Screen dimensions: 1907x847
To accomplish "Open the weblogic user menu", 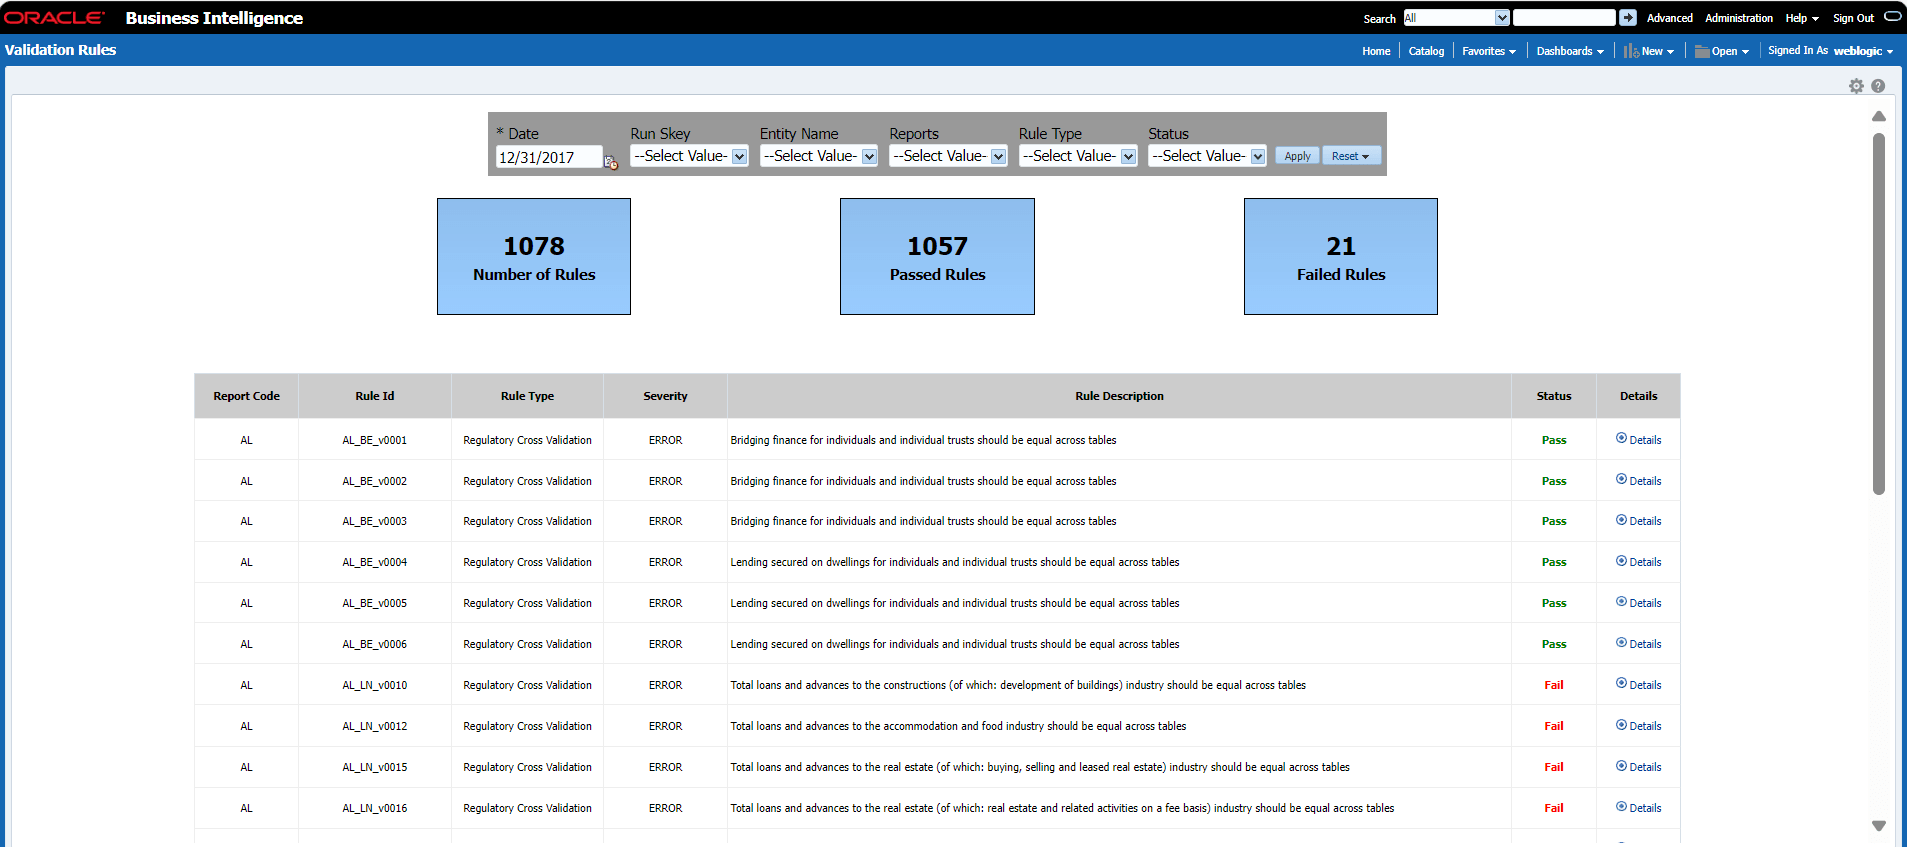I will click(1863, 51).
